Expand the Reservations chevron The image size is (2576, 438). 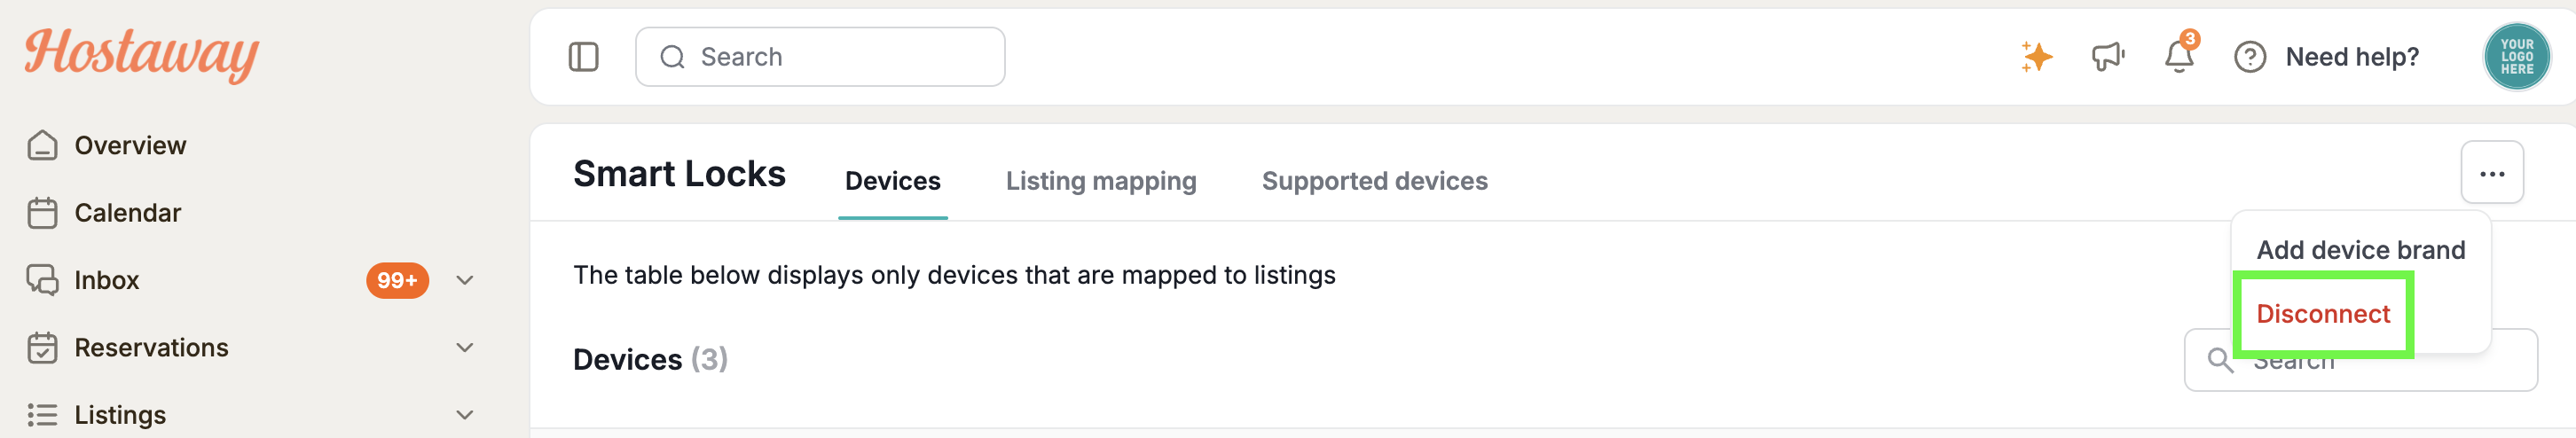464,347
